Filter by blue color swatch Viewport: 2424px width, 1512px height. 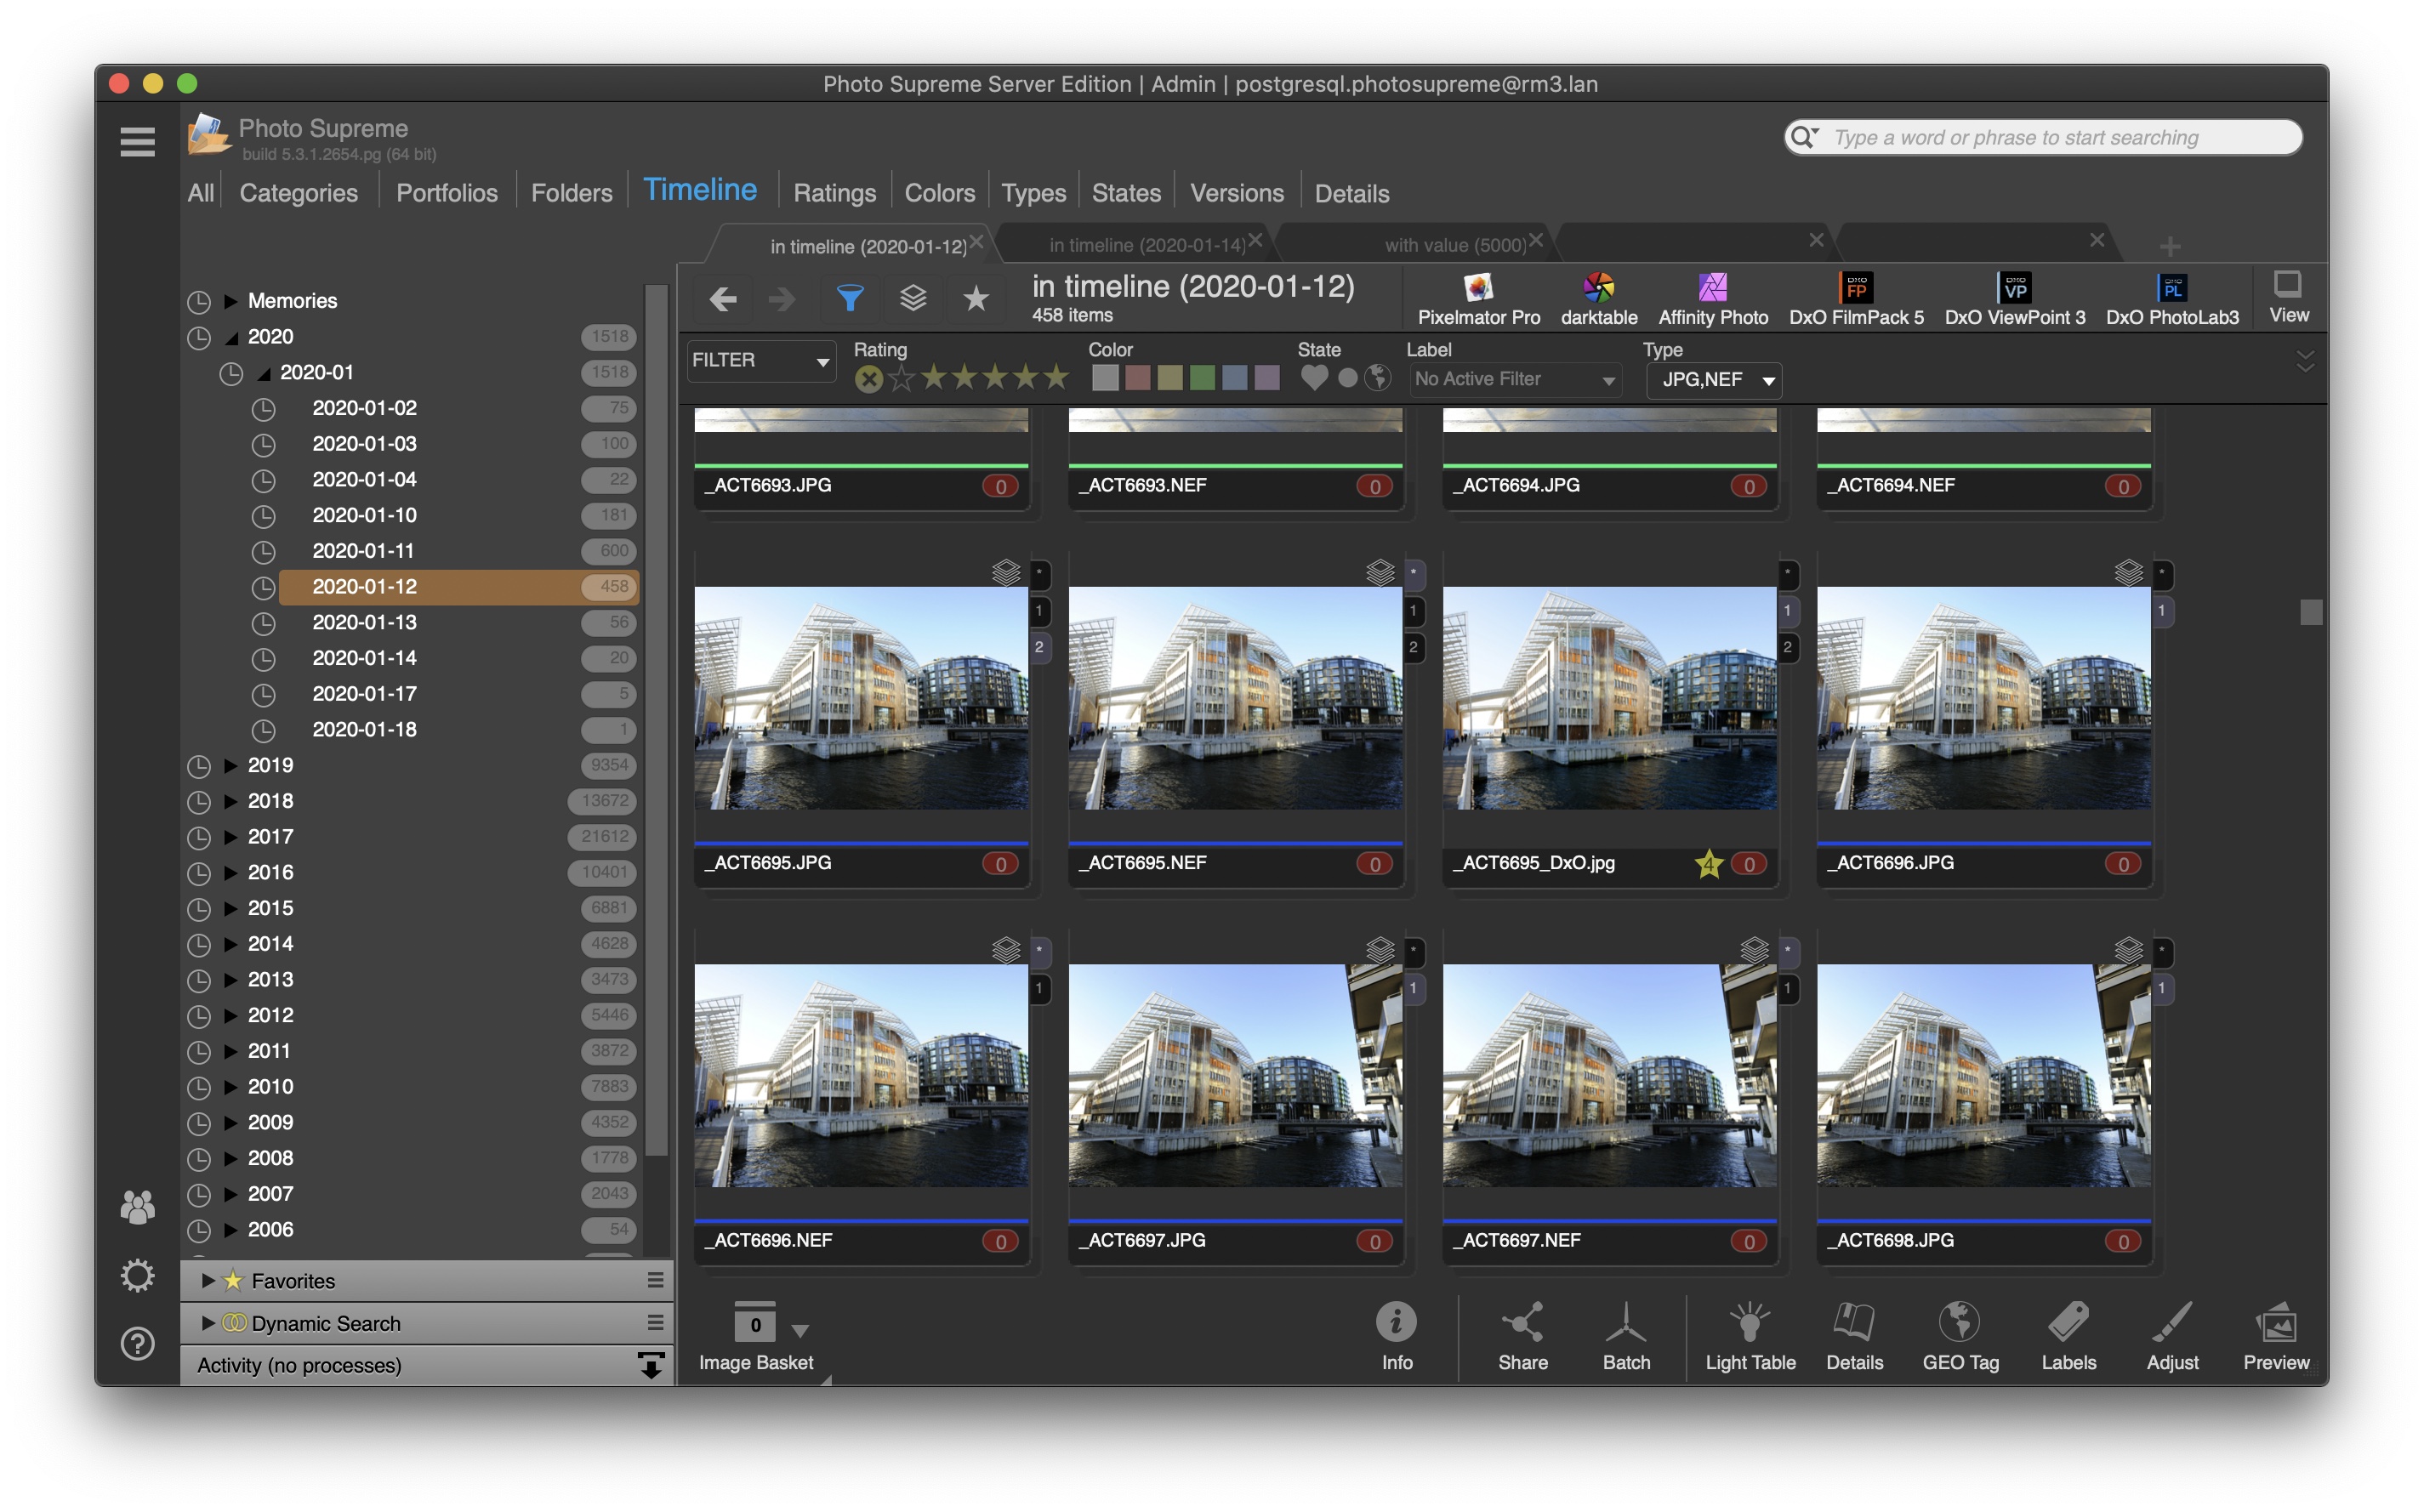1235,378
